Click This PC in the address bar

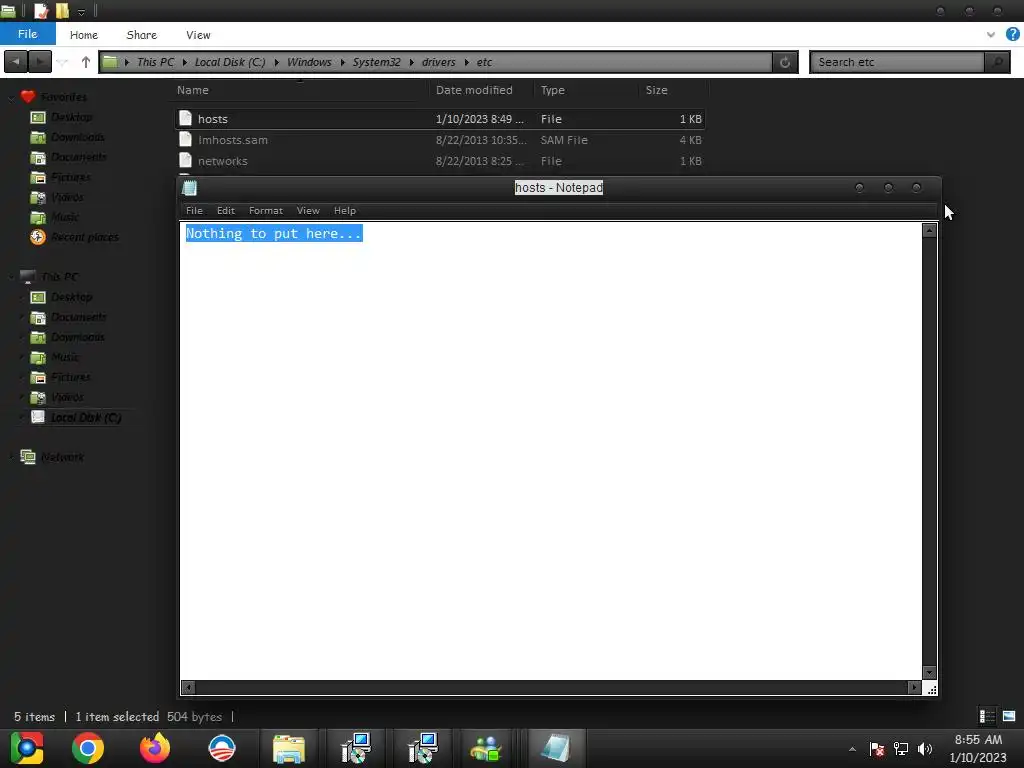(x=155, y=62)
